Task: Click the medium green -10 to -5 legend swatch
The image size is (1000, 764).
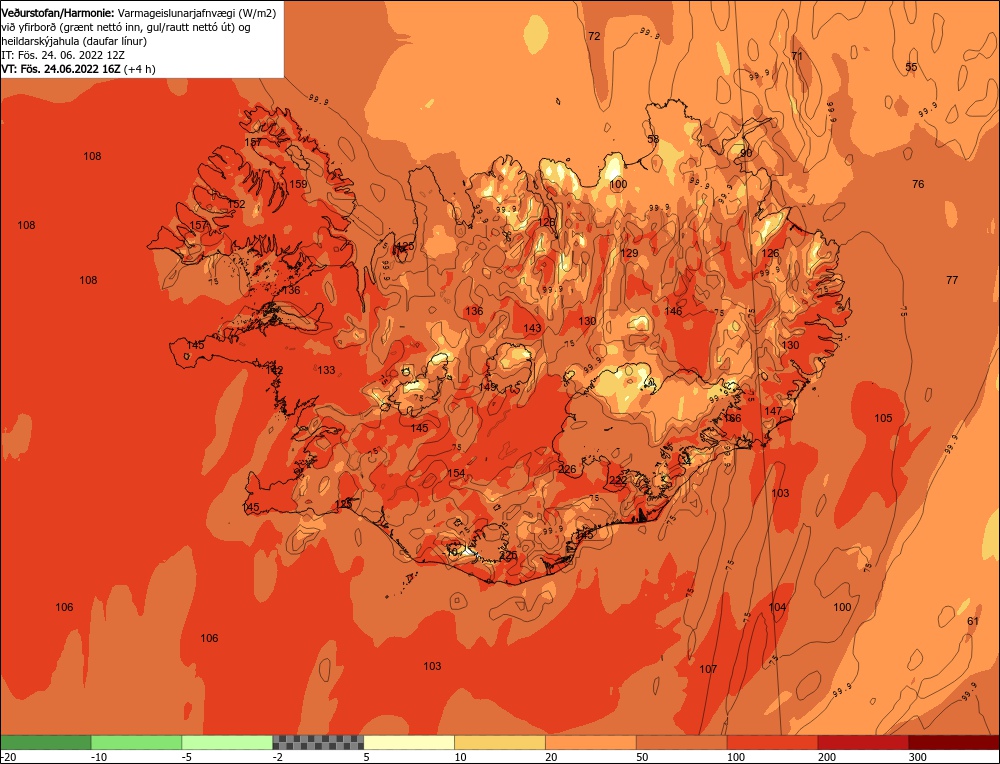Action: 136,742
